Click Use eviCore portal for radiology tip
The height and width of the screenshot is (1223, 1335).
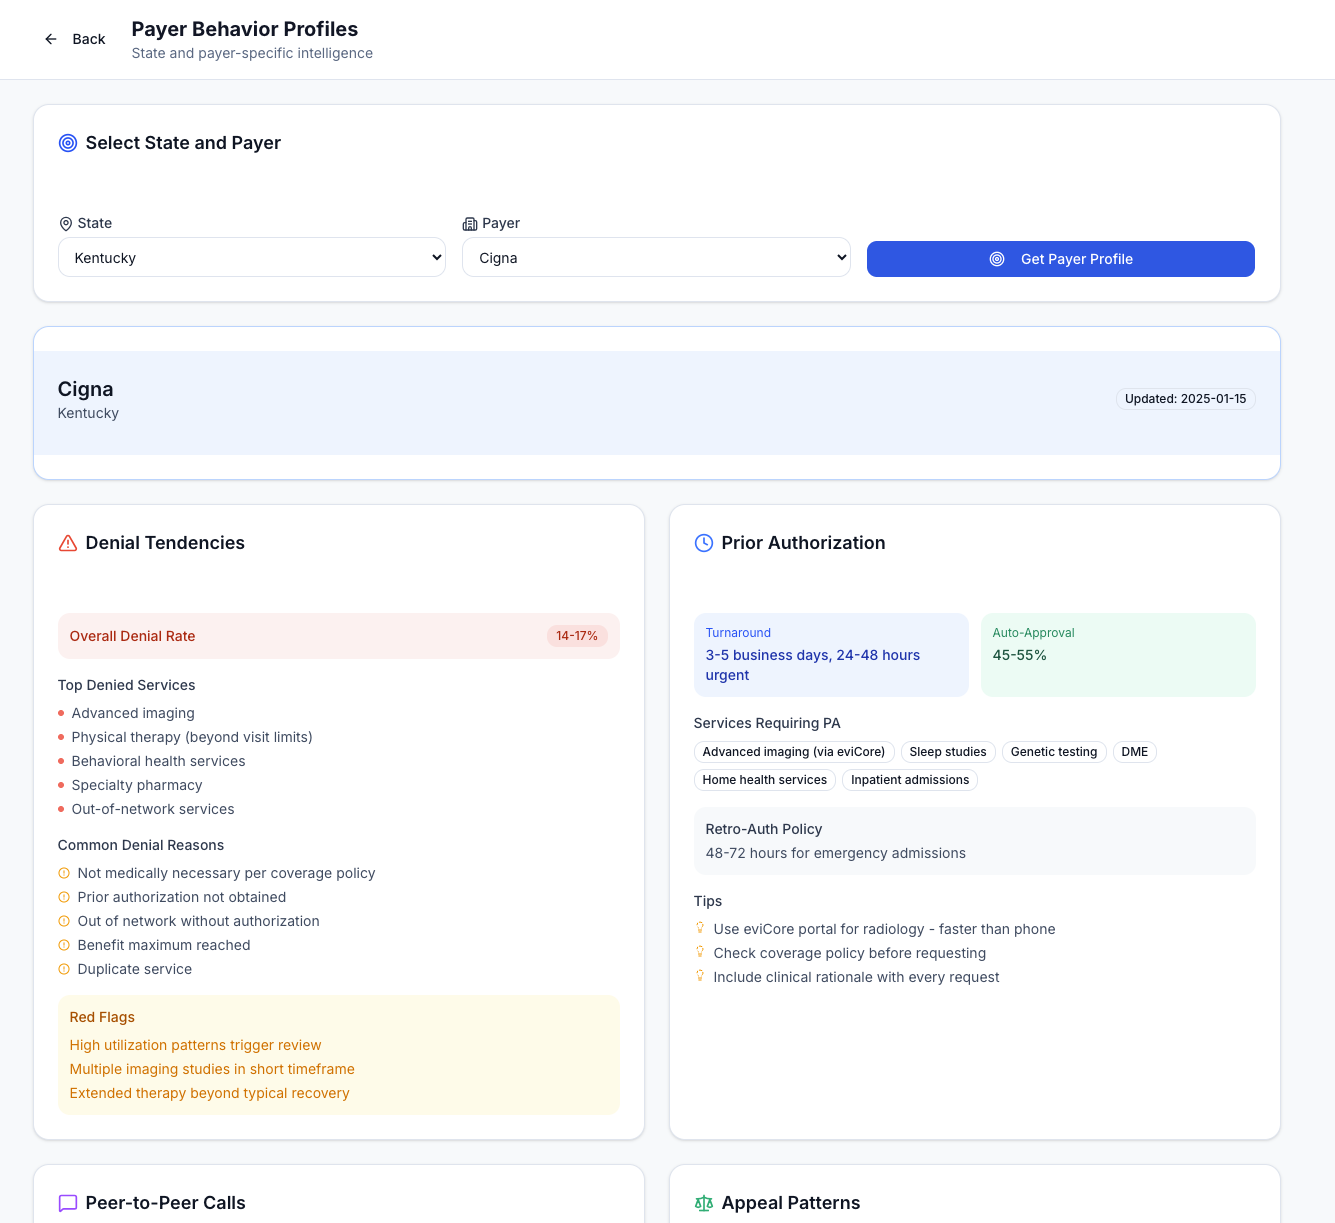(884, 929)
